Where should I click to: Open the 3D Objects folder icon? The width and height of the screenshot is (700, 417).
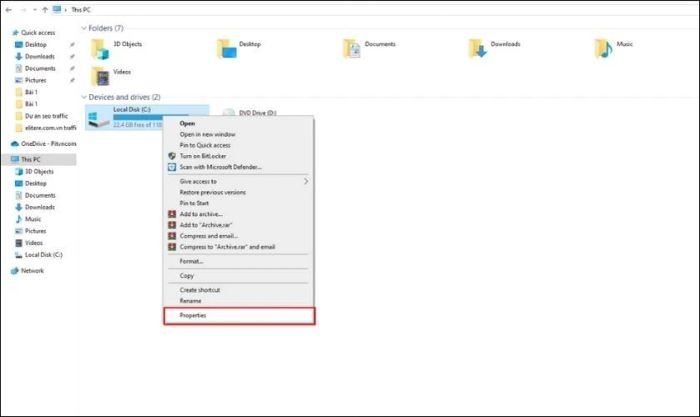pyautogui.click(x=100, y=49)
